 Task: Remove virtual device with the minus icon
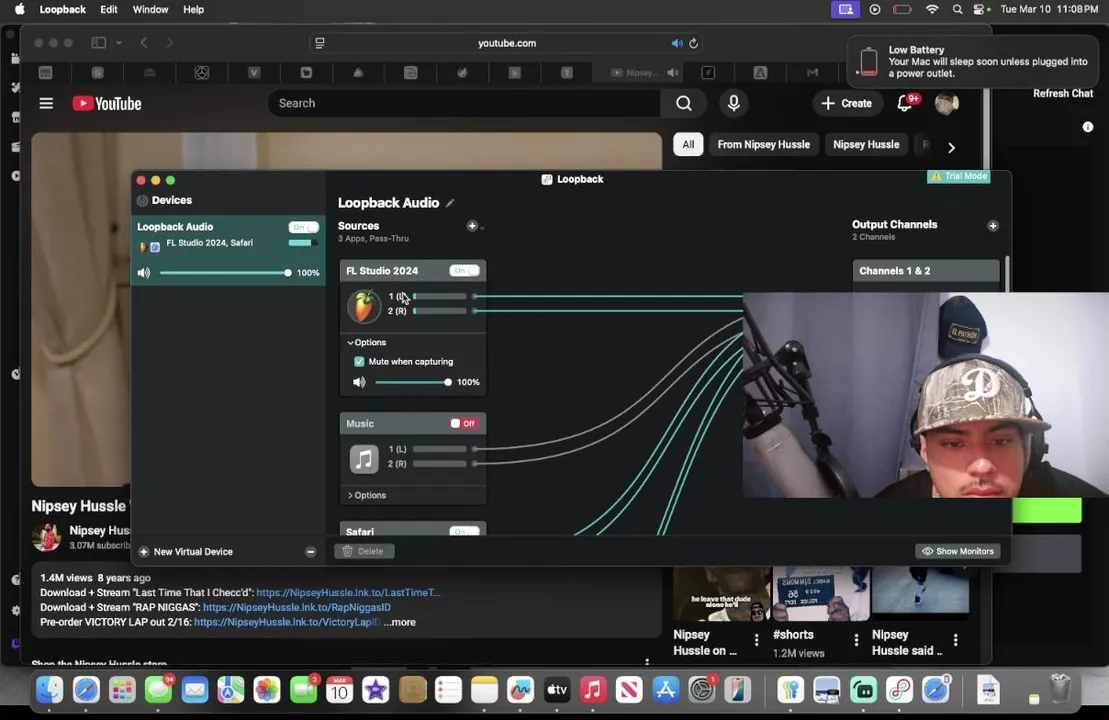[x=310, y=552]
